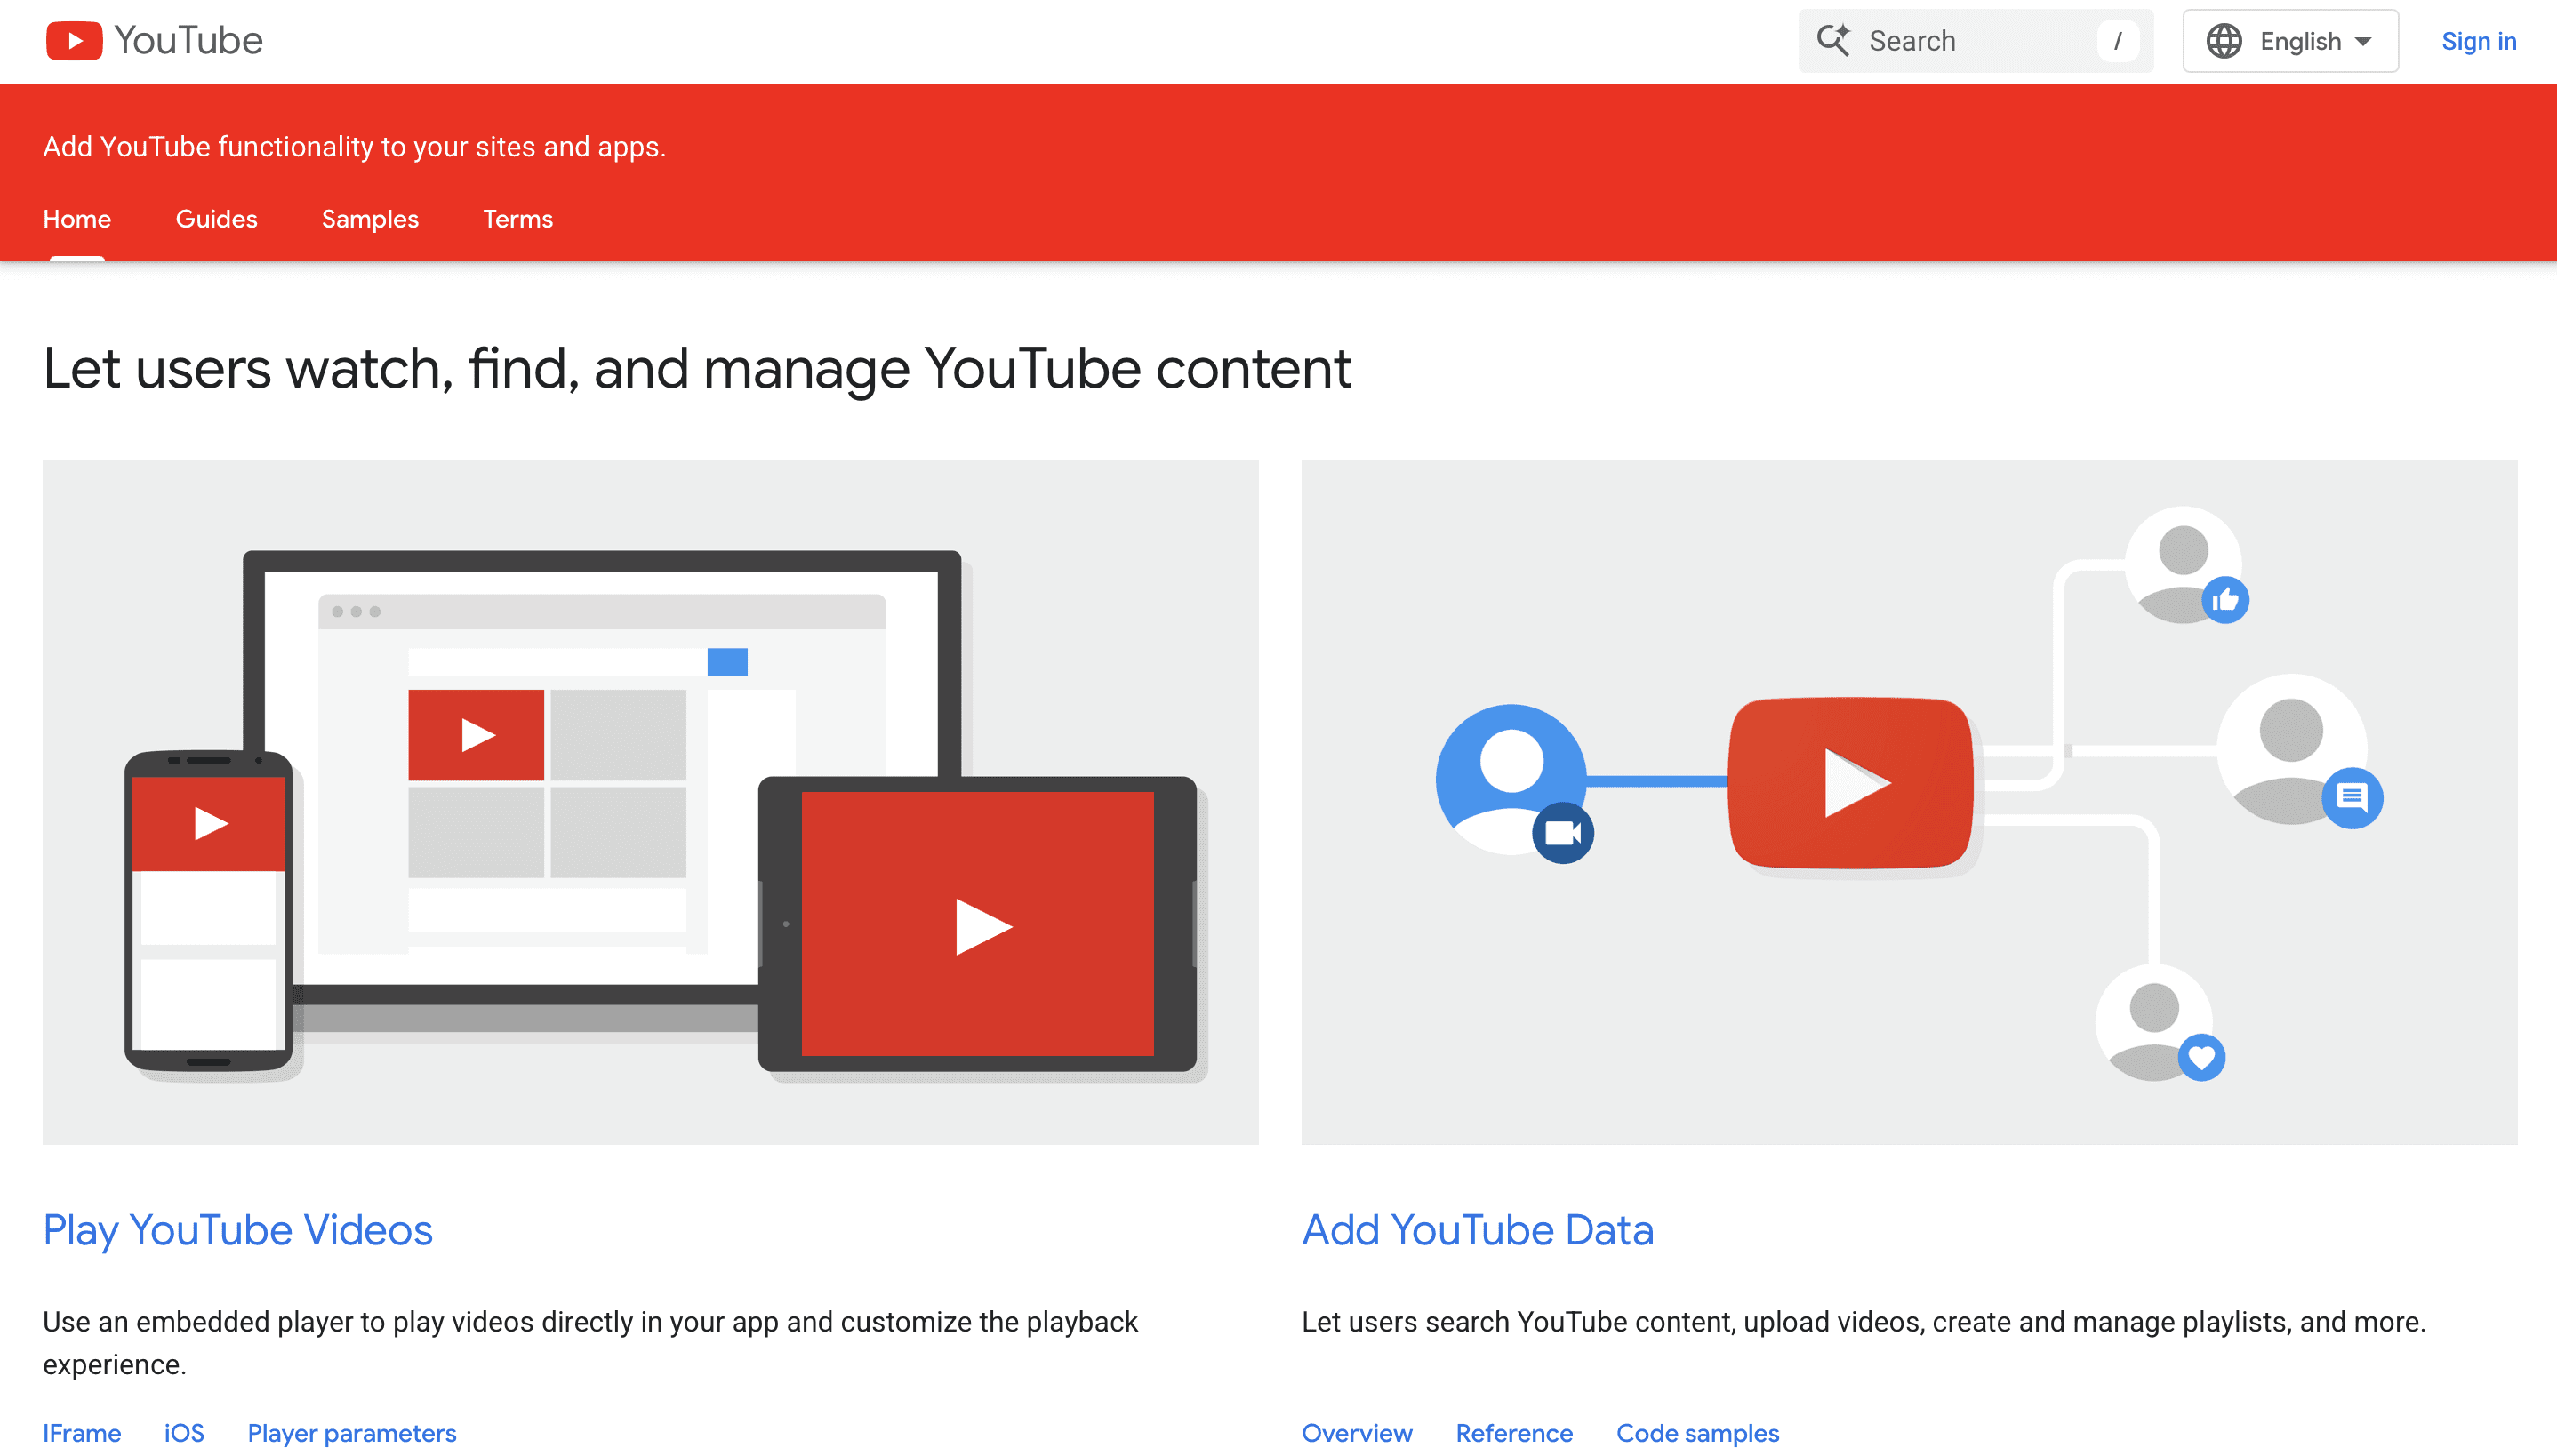Select the Home navigation item

point(76,218)
